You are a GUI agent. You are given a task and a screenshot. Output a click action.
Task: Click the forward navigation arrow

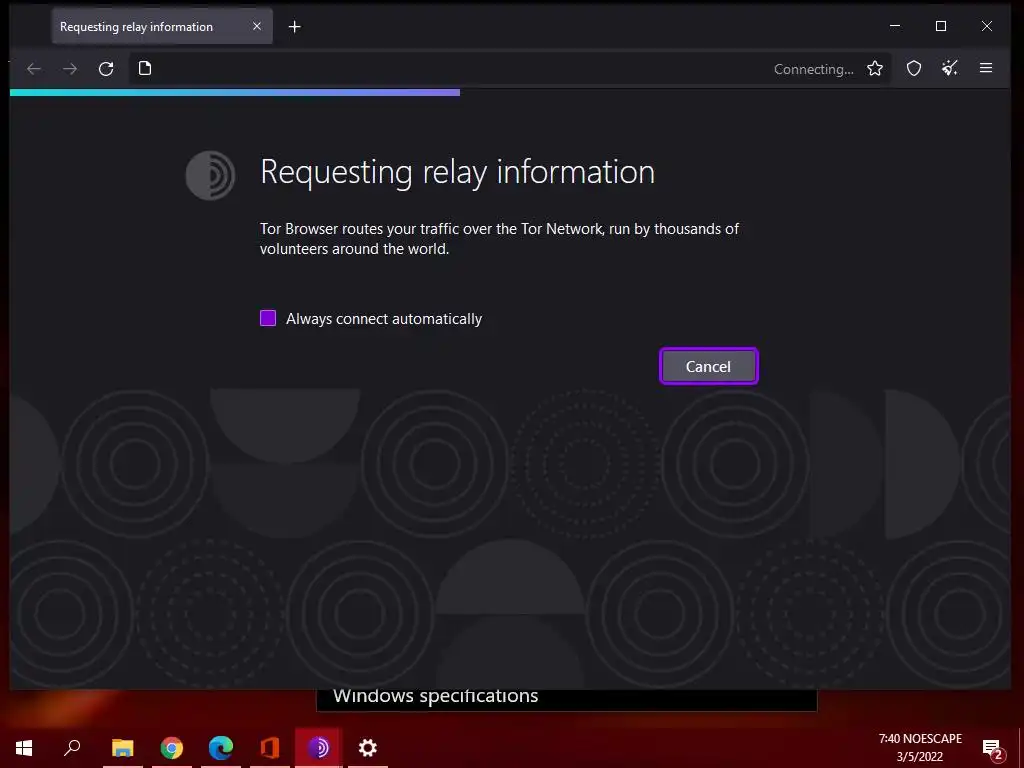(70, 69)
